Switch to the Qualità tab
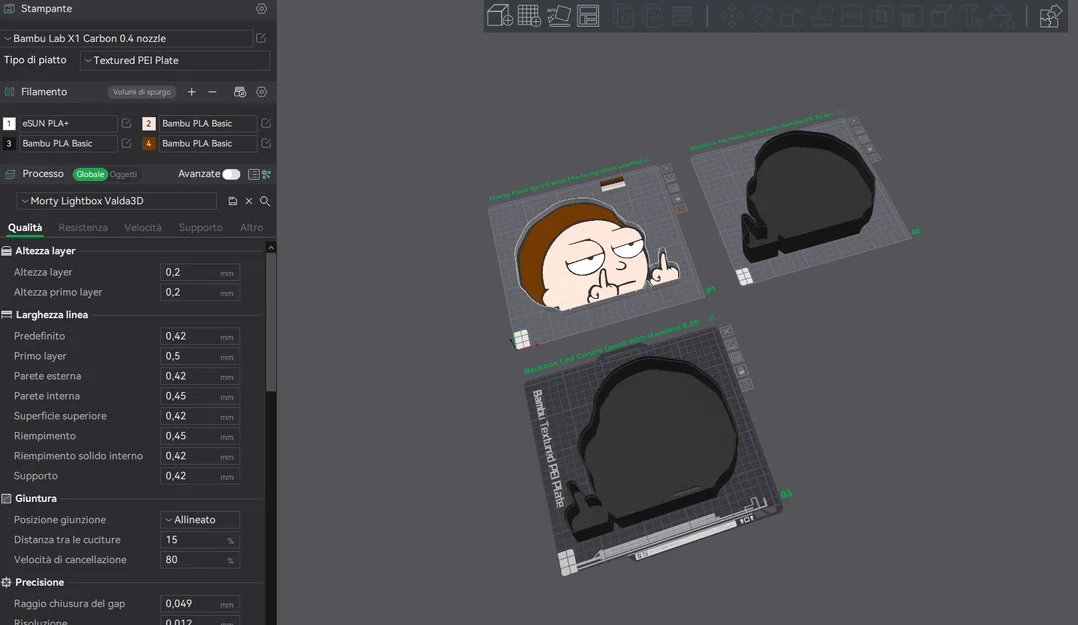Viewport: 1078px width, 625px height. pyautogui.click(x=25, y=228)
